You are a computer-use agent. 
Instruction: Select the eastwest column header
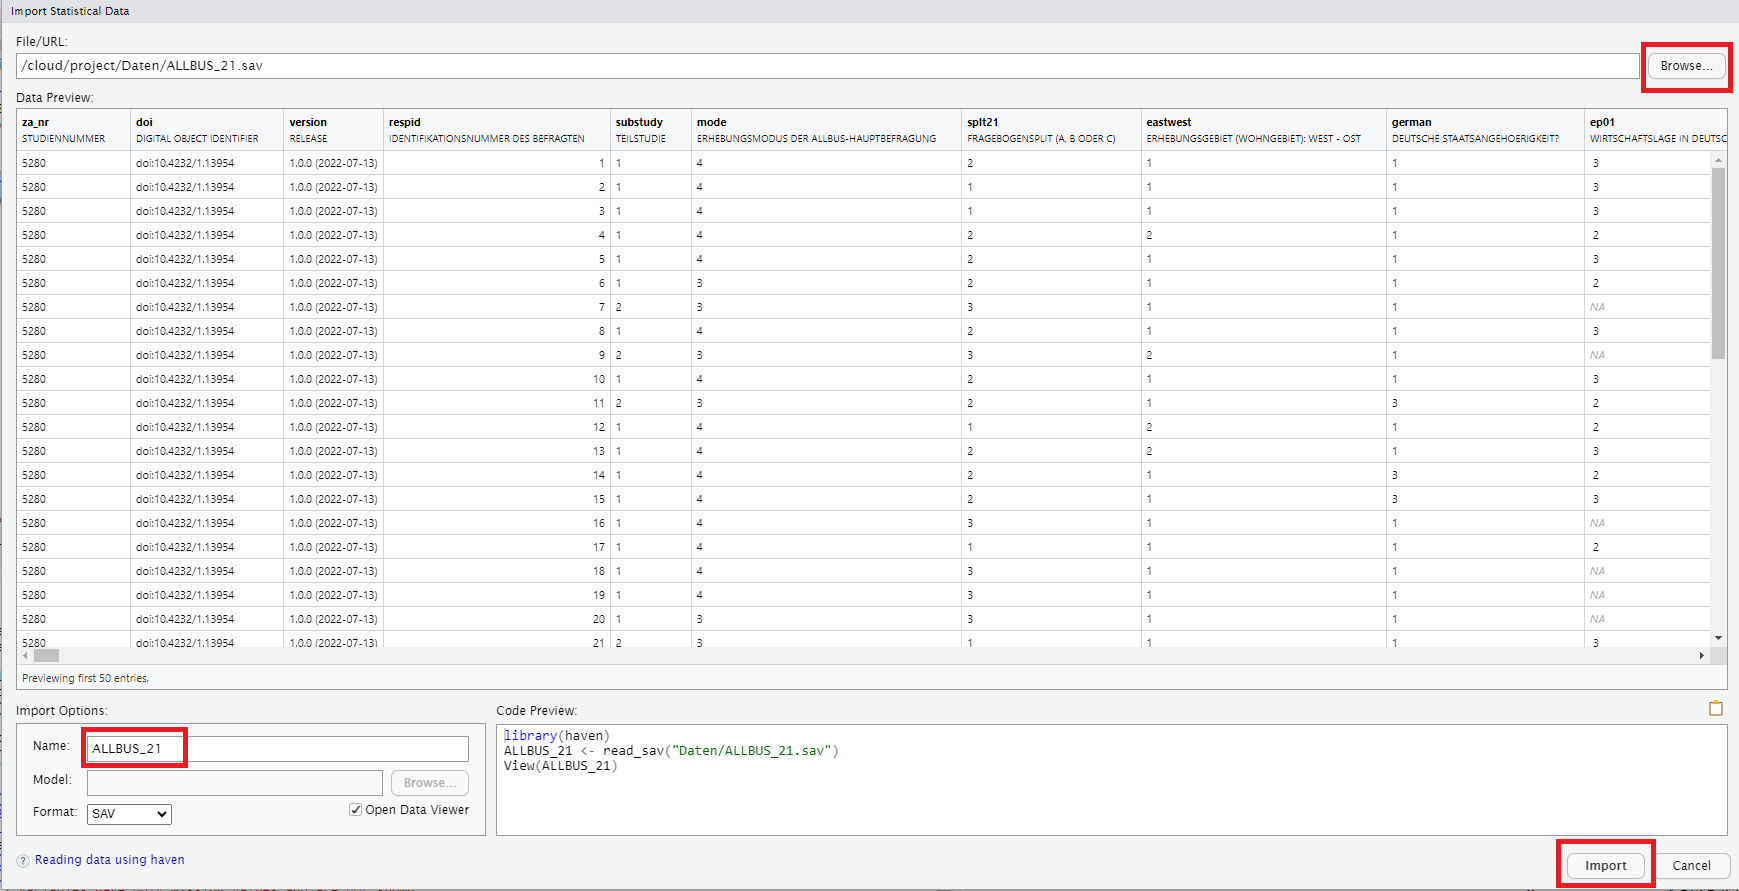pyautogui.click(x=1168, y=123)
